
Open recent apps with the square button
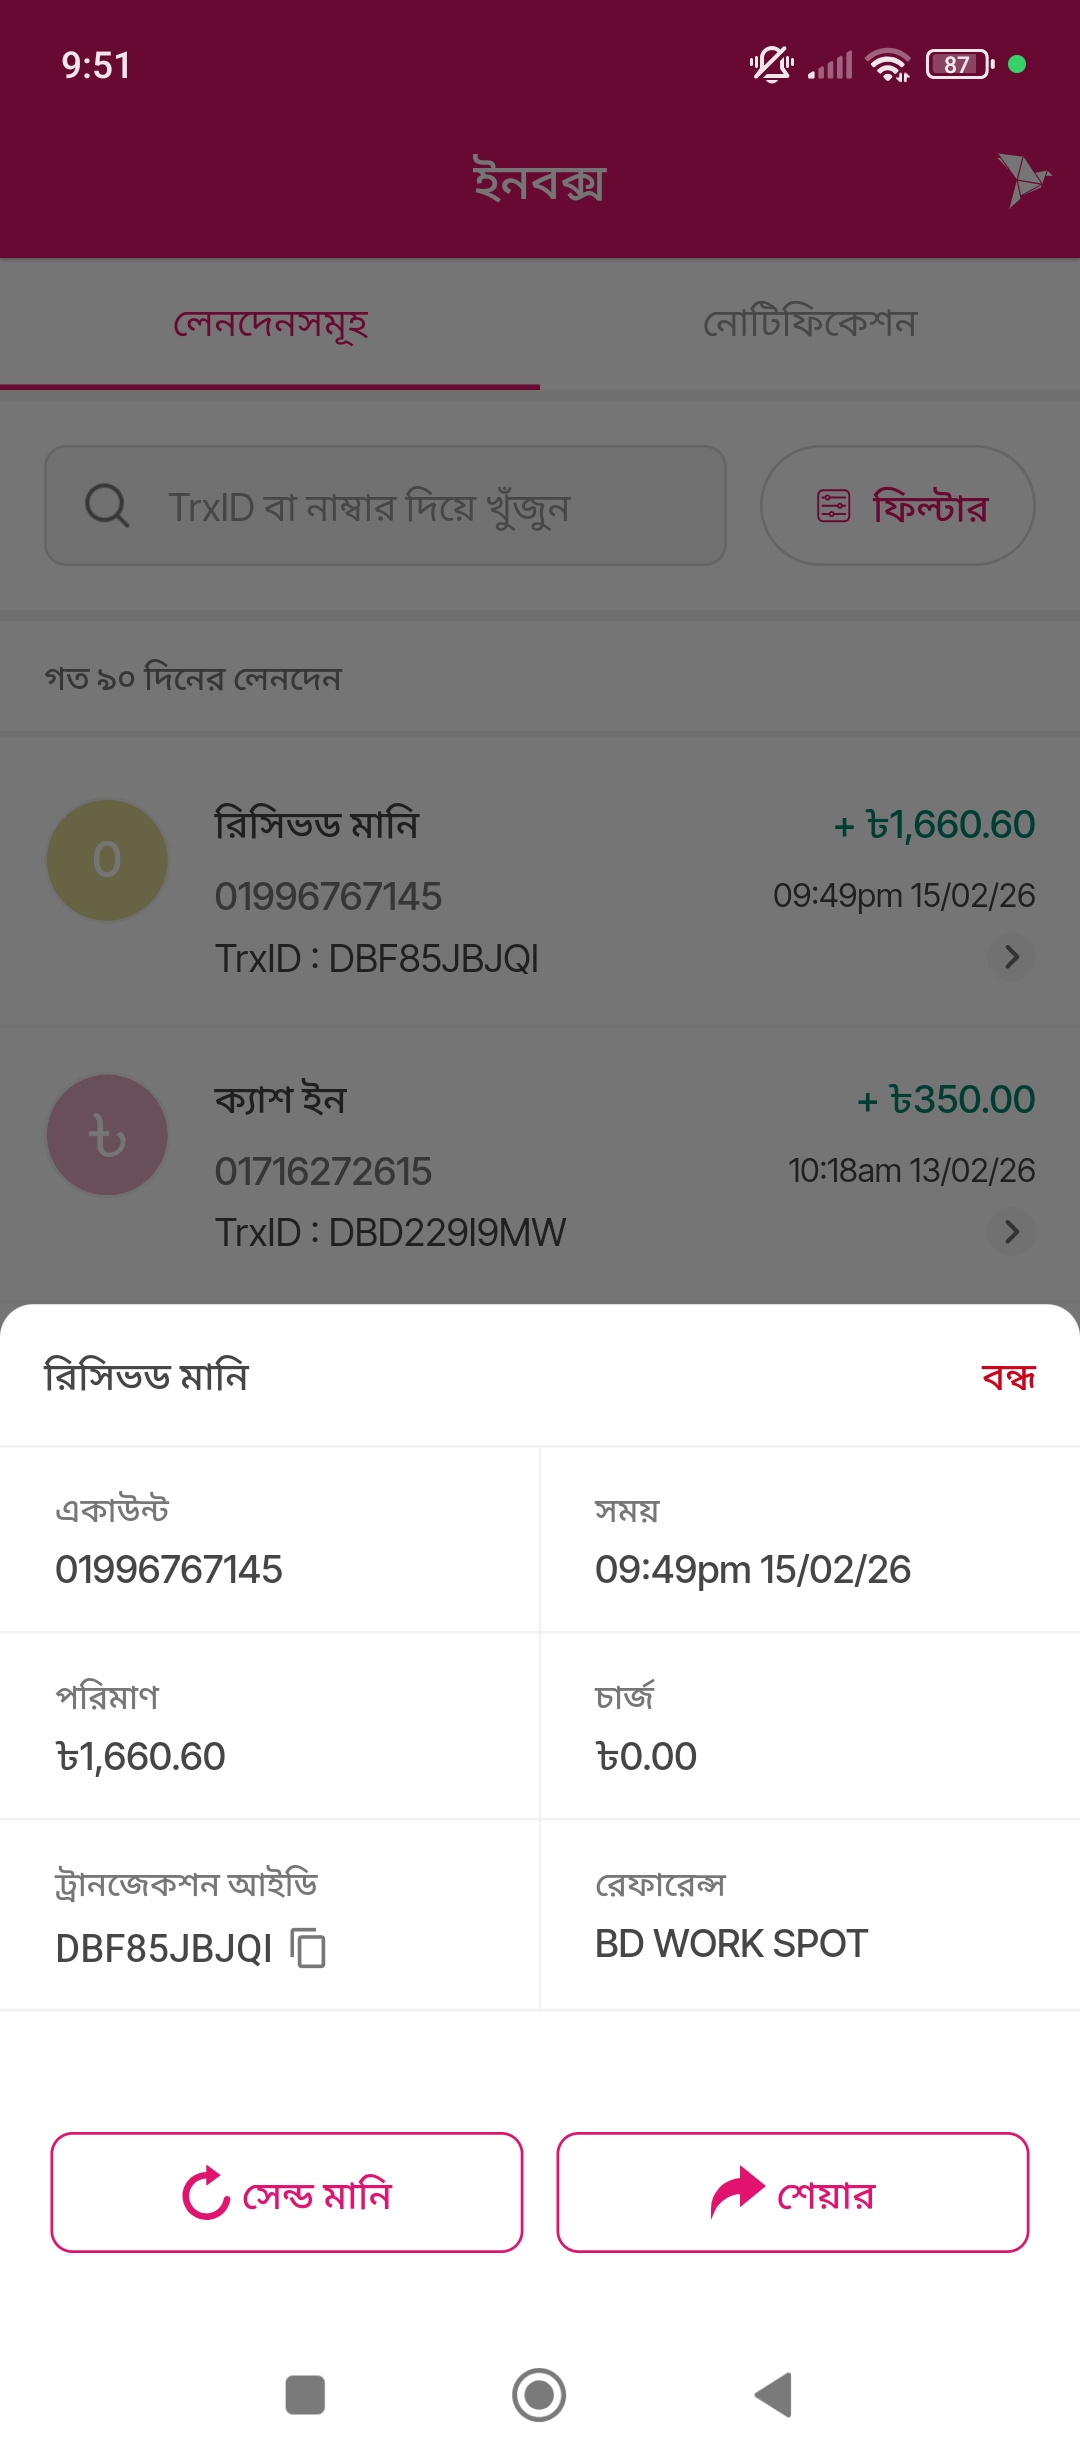(x=305, y=2395)
